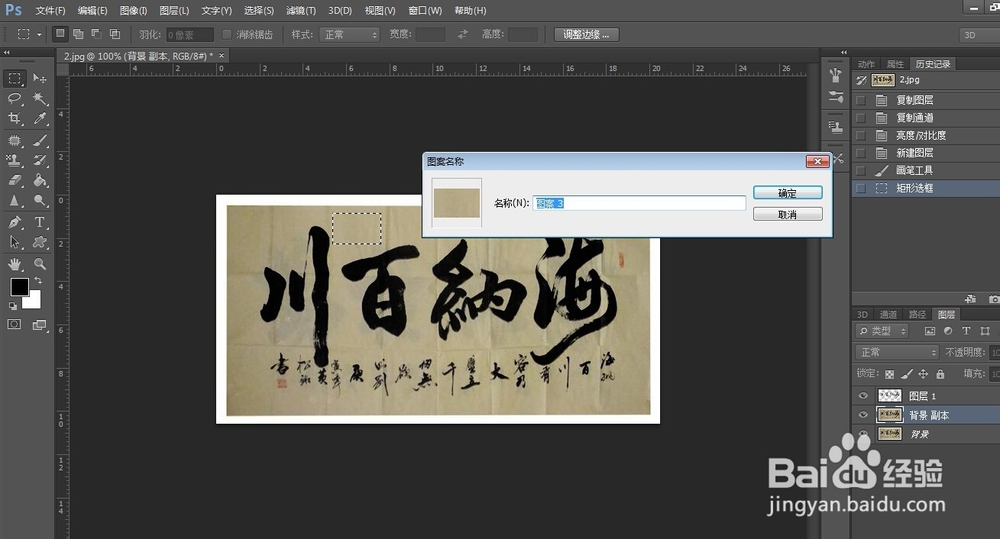
Task: Select the History Brush tool
Action: pos(40,160)
